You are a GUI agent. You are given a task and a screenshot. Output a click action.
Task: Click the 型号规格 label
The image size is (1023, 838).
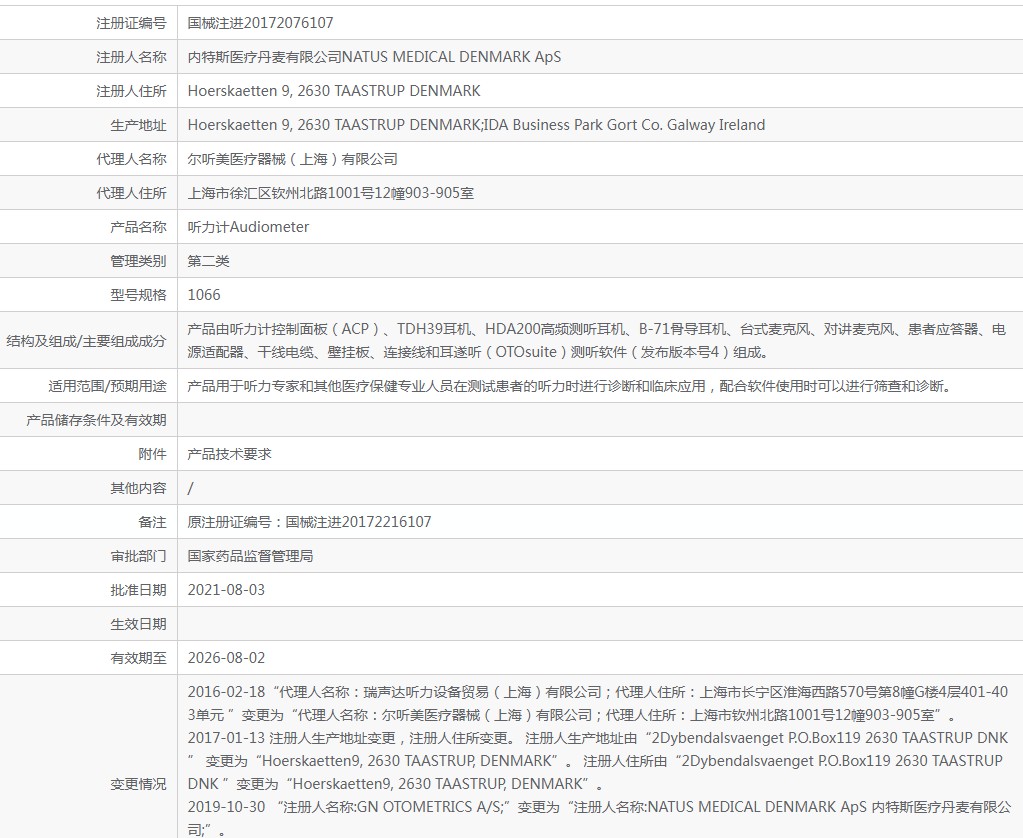pos(138,294)
